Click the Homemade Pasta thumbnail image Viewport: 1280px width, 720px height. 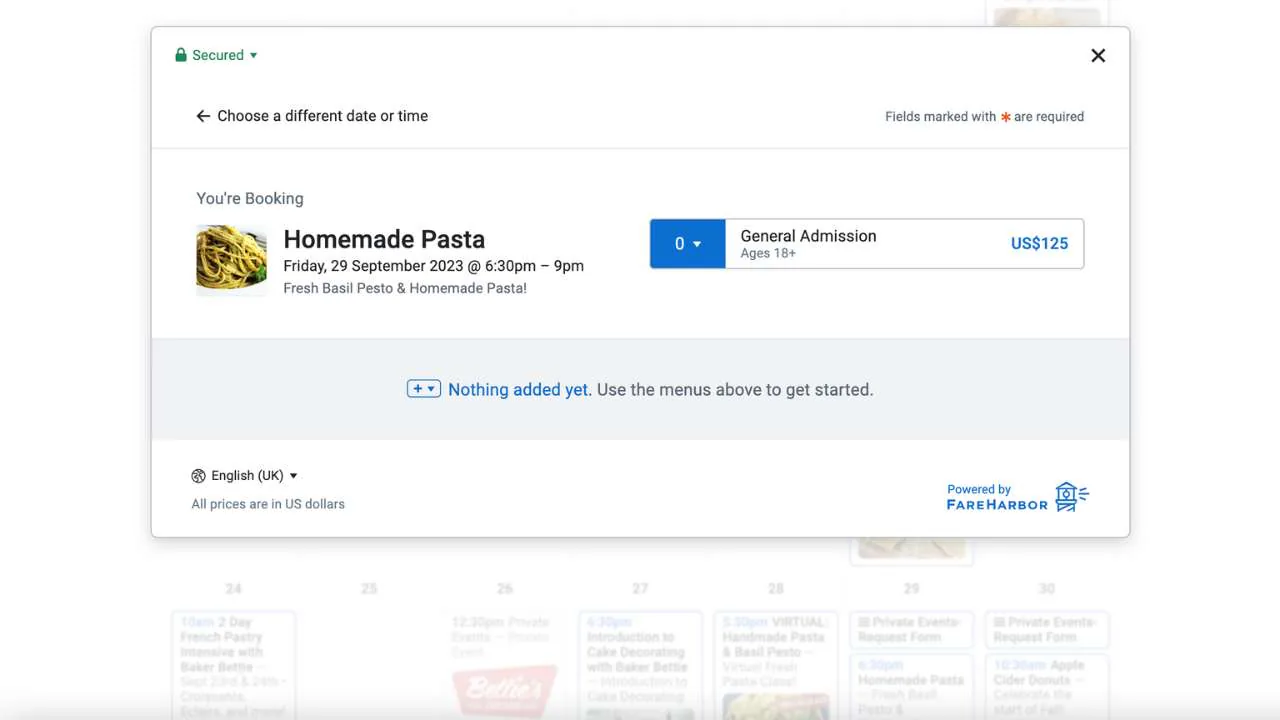(231, 259)
